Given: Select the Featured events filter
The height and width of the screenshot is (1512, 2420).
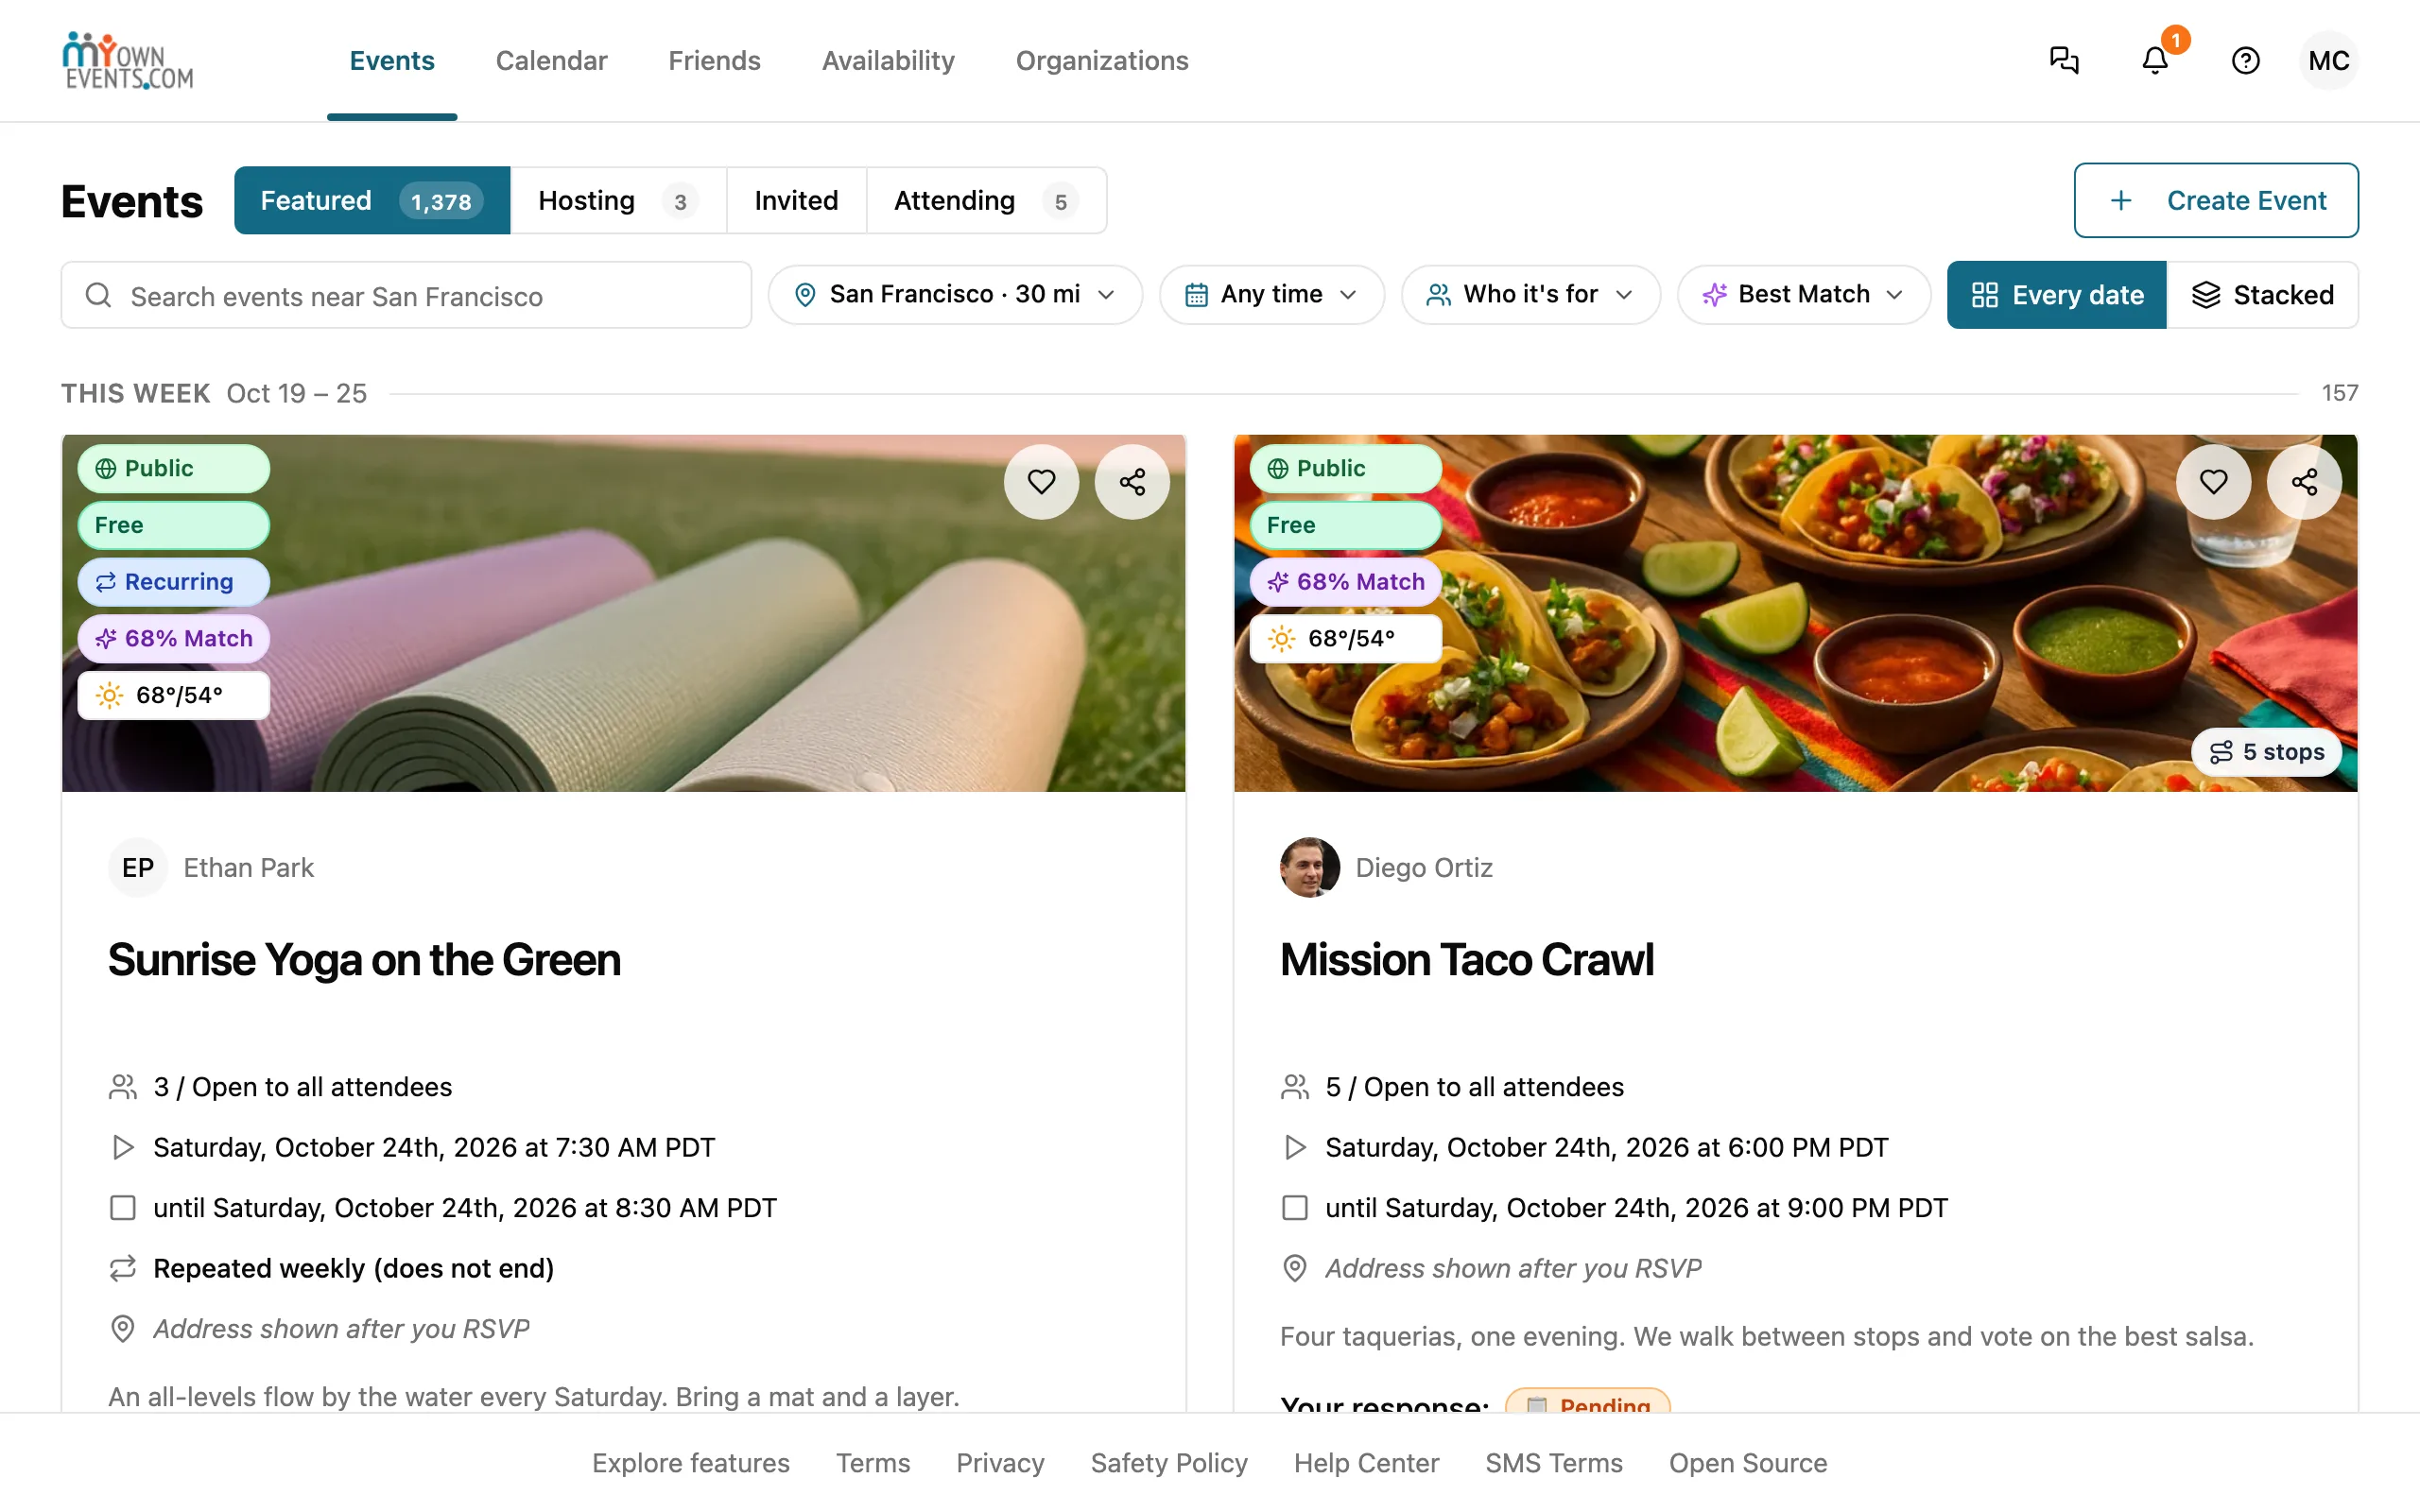Looking at the screenshot, I should [x=372, y=201].
